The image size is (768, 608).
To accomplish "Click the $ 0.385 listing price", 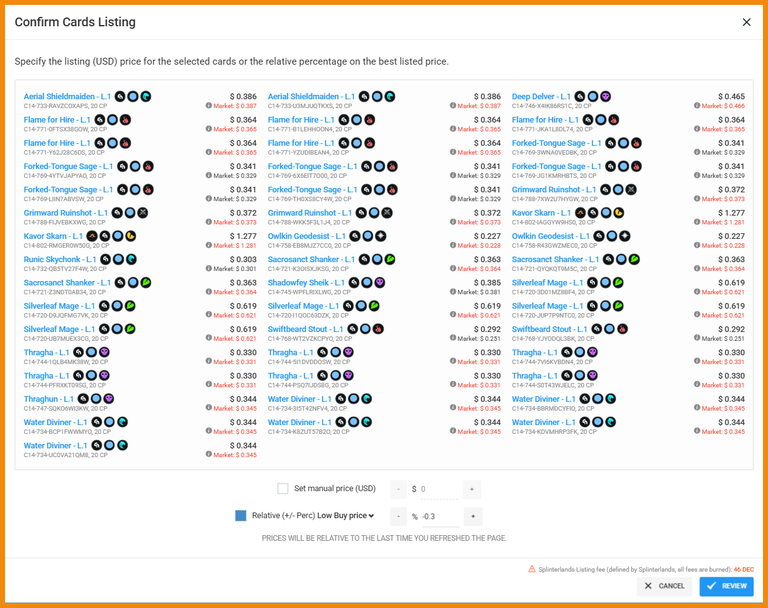I will 487,283.
